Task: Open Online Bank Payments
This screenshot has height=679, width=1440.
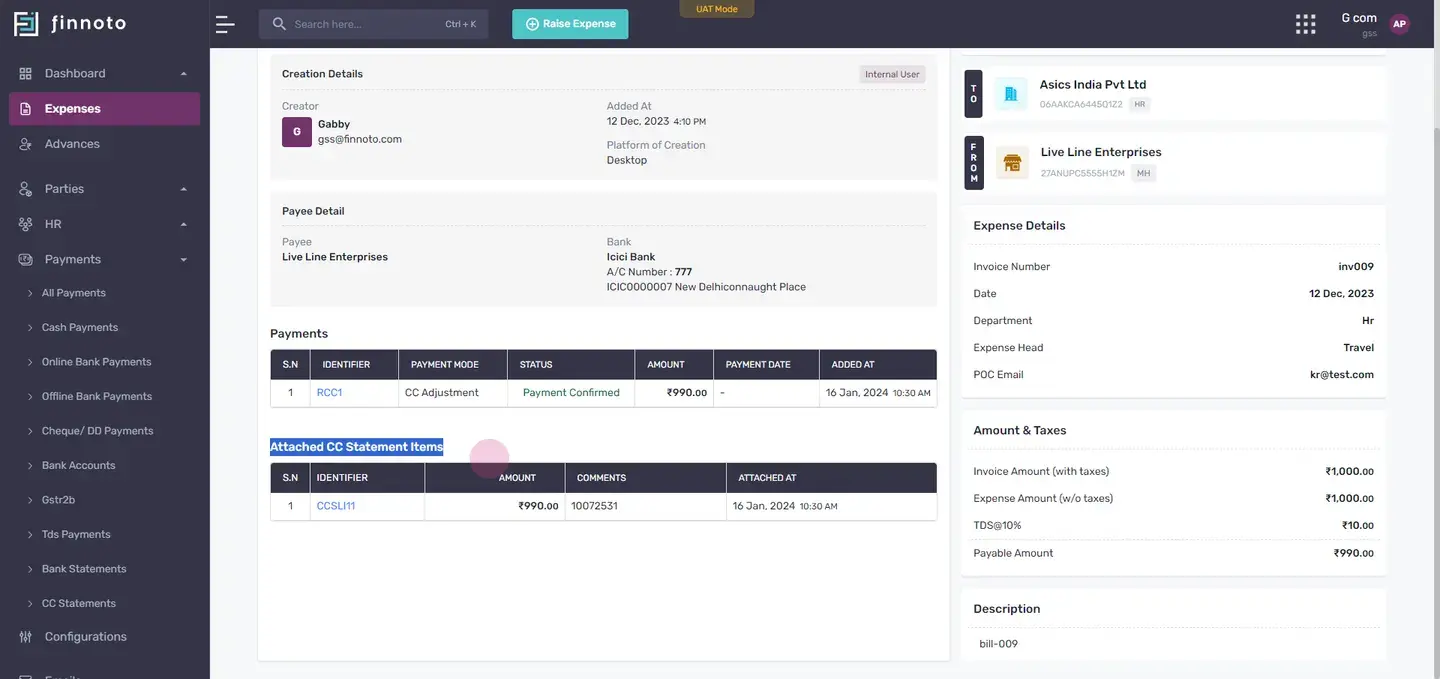Action: (97, 362)
